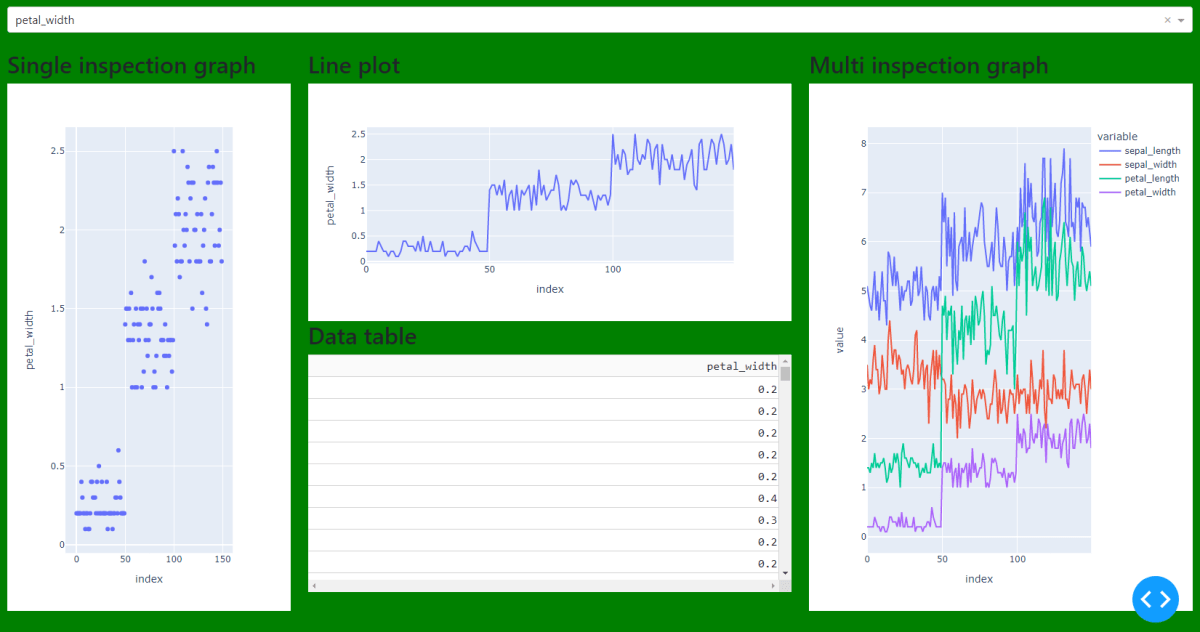
Task: Click the petal_width y-axis title on line plot
Action: coord(330,195)
